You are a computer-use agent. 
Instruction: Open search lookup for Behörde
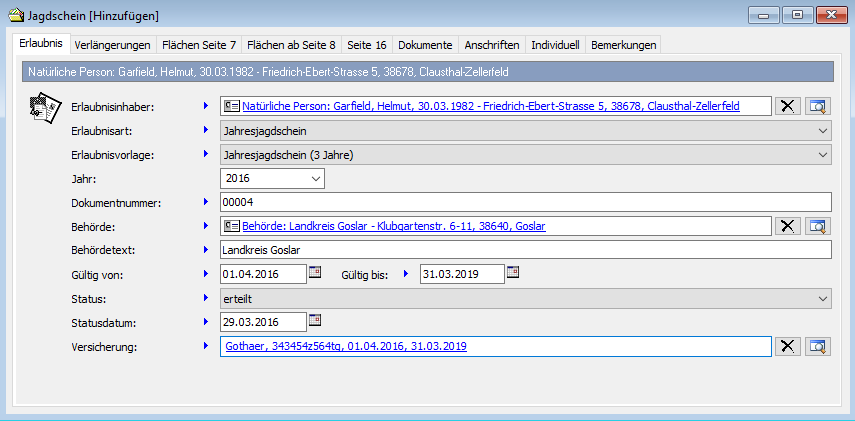(x=819, y=226)
